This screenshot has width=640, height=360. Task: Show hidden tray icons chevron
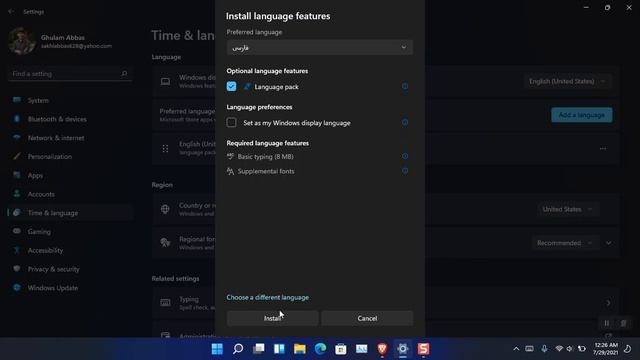coord(516,349)
